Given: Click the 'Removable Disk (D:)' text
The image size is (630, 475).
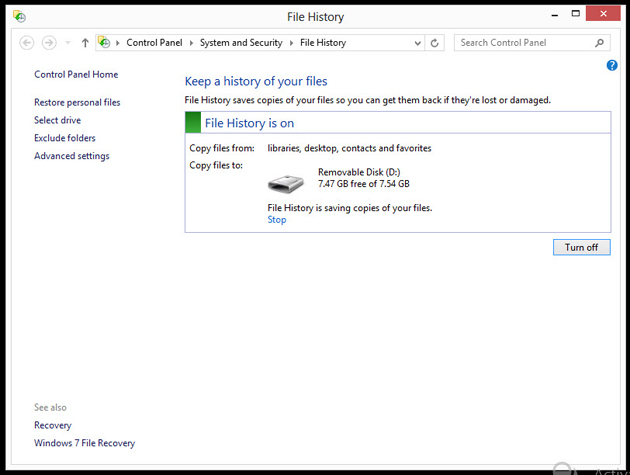Looking at the screenshot, I should 359,172.
